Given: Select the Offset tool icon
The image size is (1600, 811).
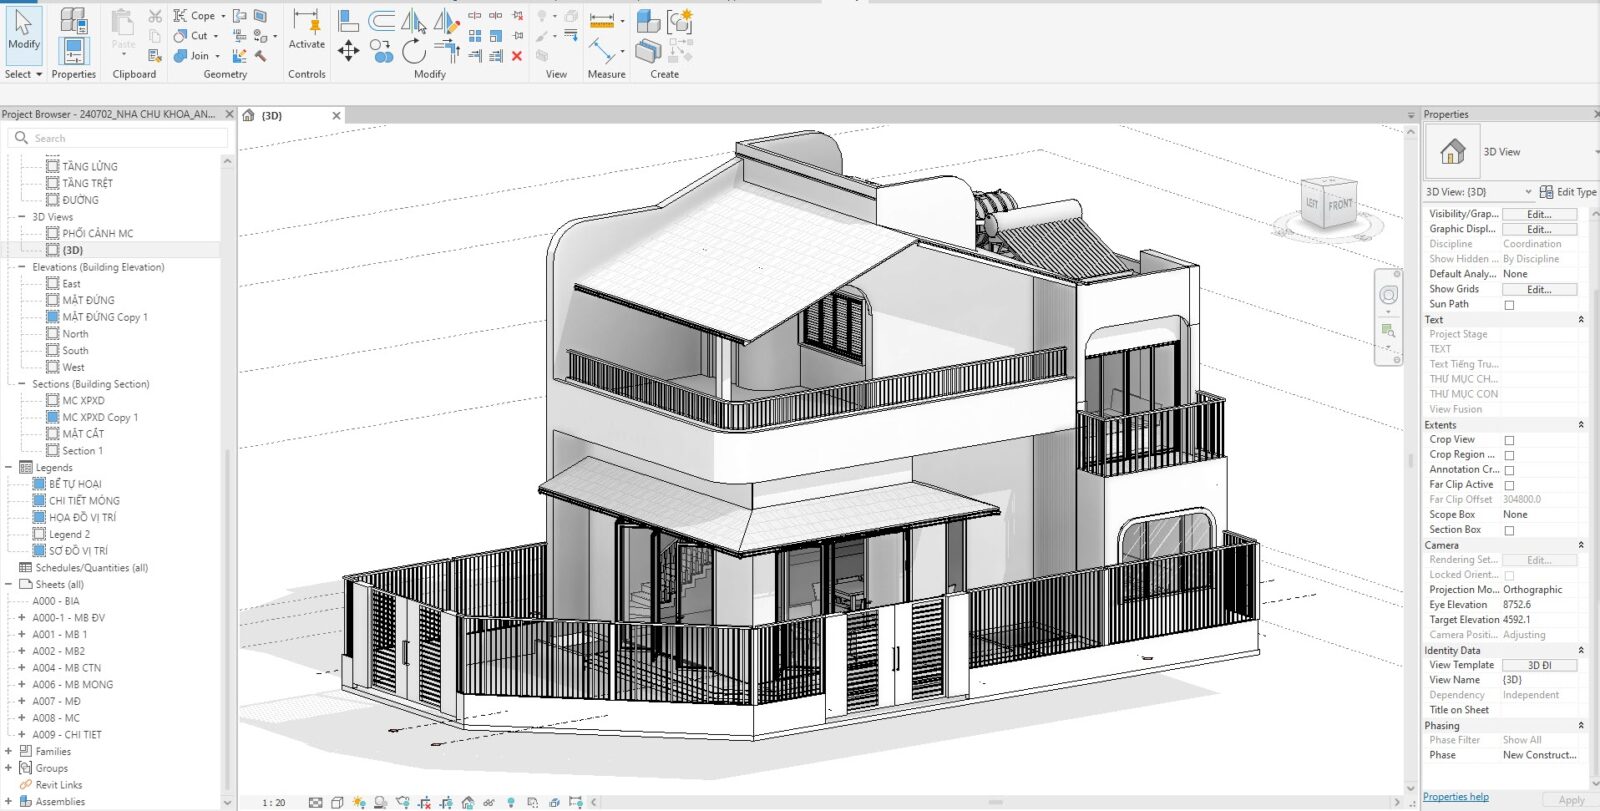Looking at the screenshot, I should 382,20.
